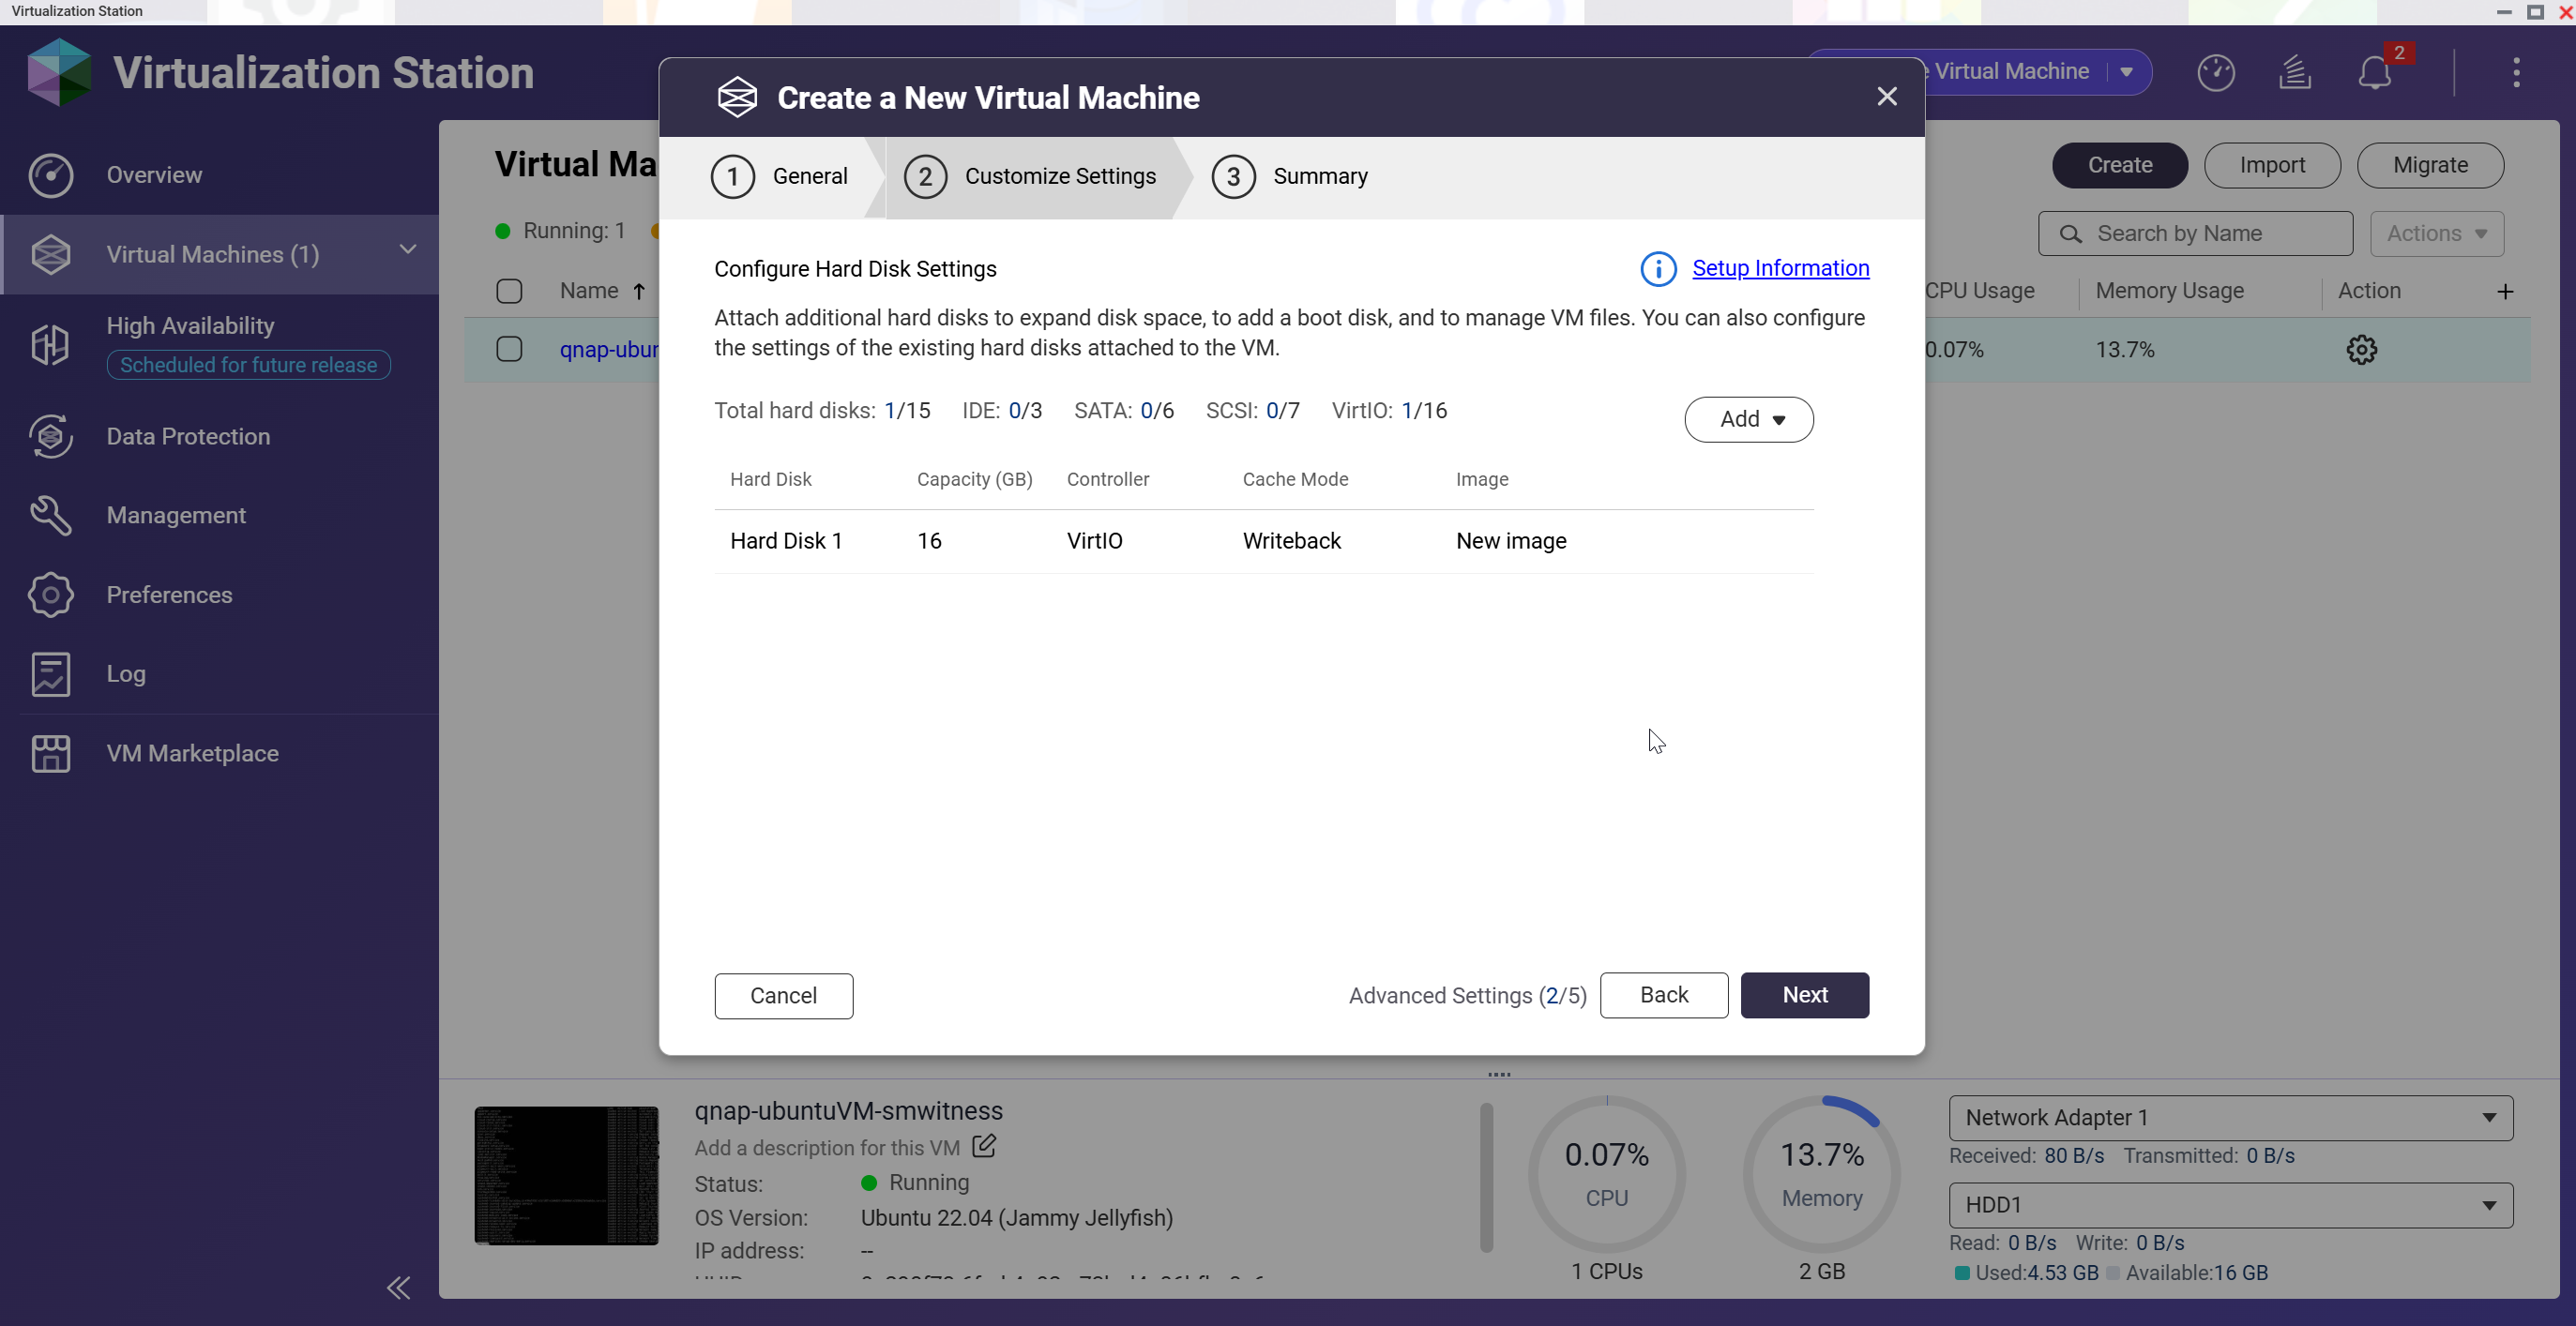2576x1326 pixels.
Task: Grab the details panel resize handle dots
Action: point(1498,1075)
